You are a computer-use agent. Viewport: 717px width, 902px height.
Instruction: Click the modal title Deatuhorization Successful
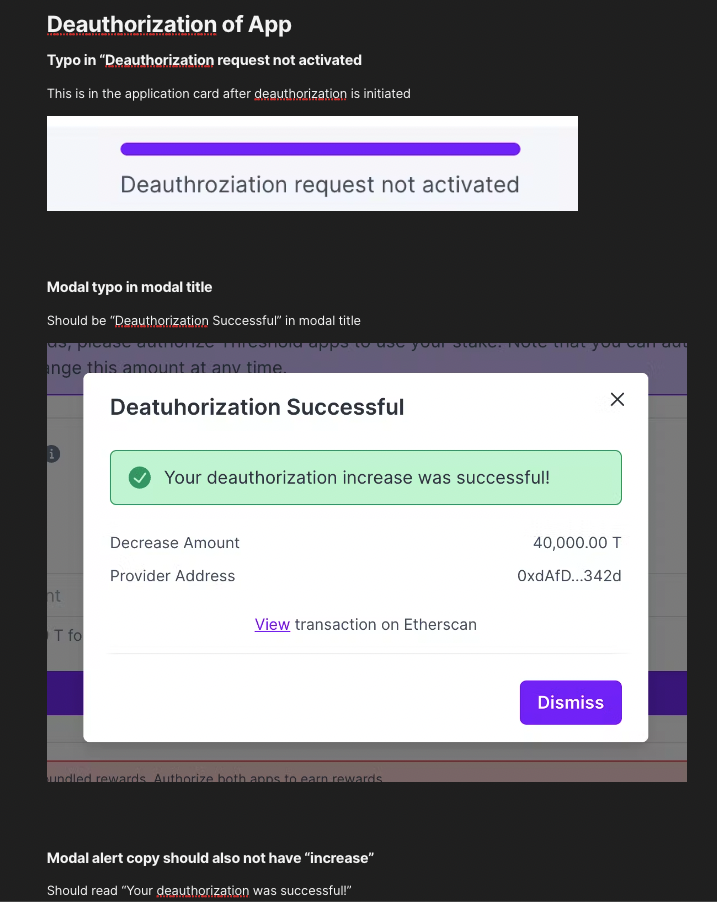(x=256, y=407)
